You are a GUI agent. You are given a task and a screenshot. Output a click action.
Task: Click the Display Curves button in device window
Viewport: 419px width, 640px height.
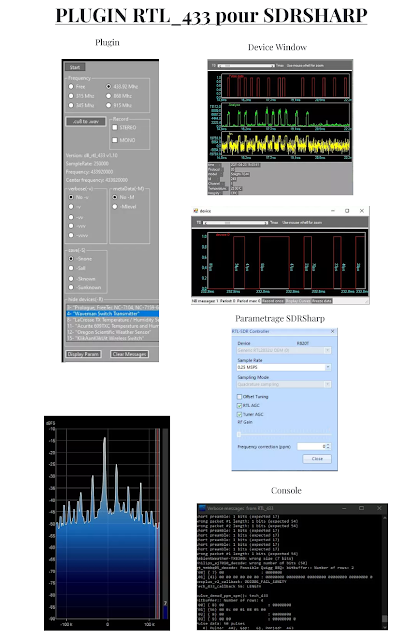(x=298, y=301)
